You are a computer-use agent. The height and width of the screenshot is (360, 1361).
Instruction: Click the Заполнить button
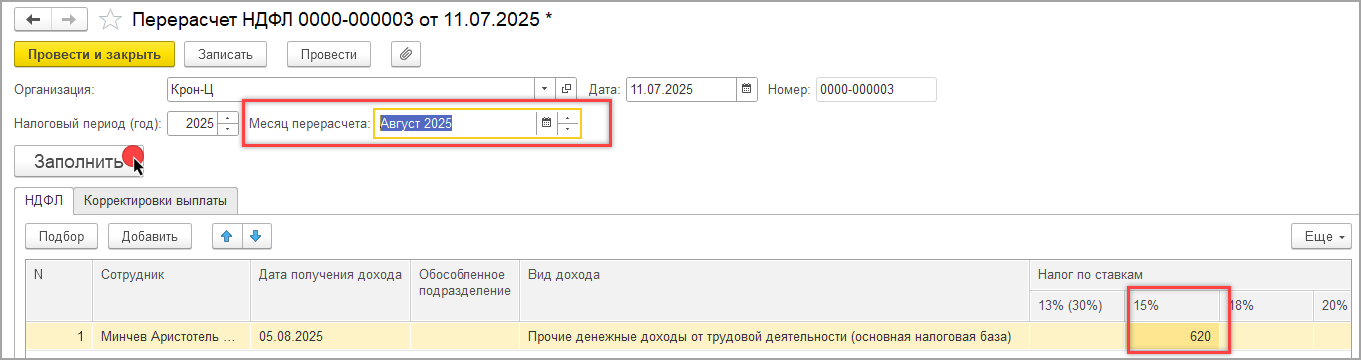click(79, 161)
